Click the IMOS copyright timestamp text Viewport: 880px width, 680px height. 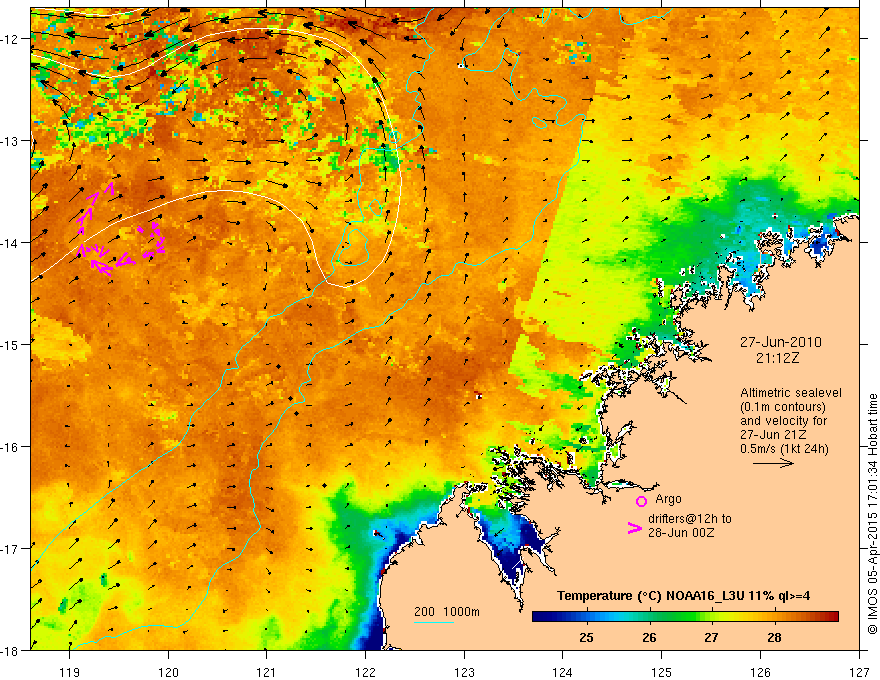click(x=872, y=513)
